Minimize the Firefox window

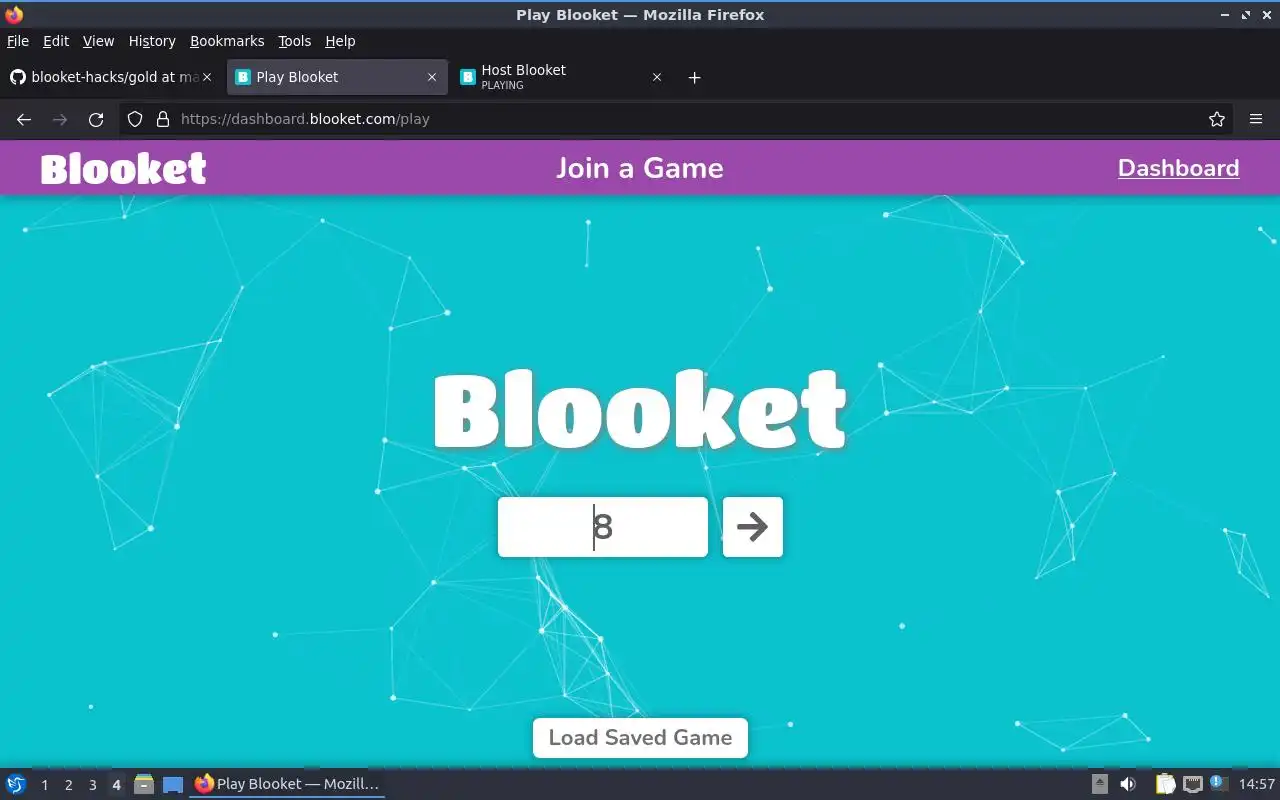(1226, 14)
